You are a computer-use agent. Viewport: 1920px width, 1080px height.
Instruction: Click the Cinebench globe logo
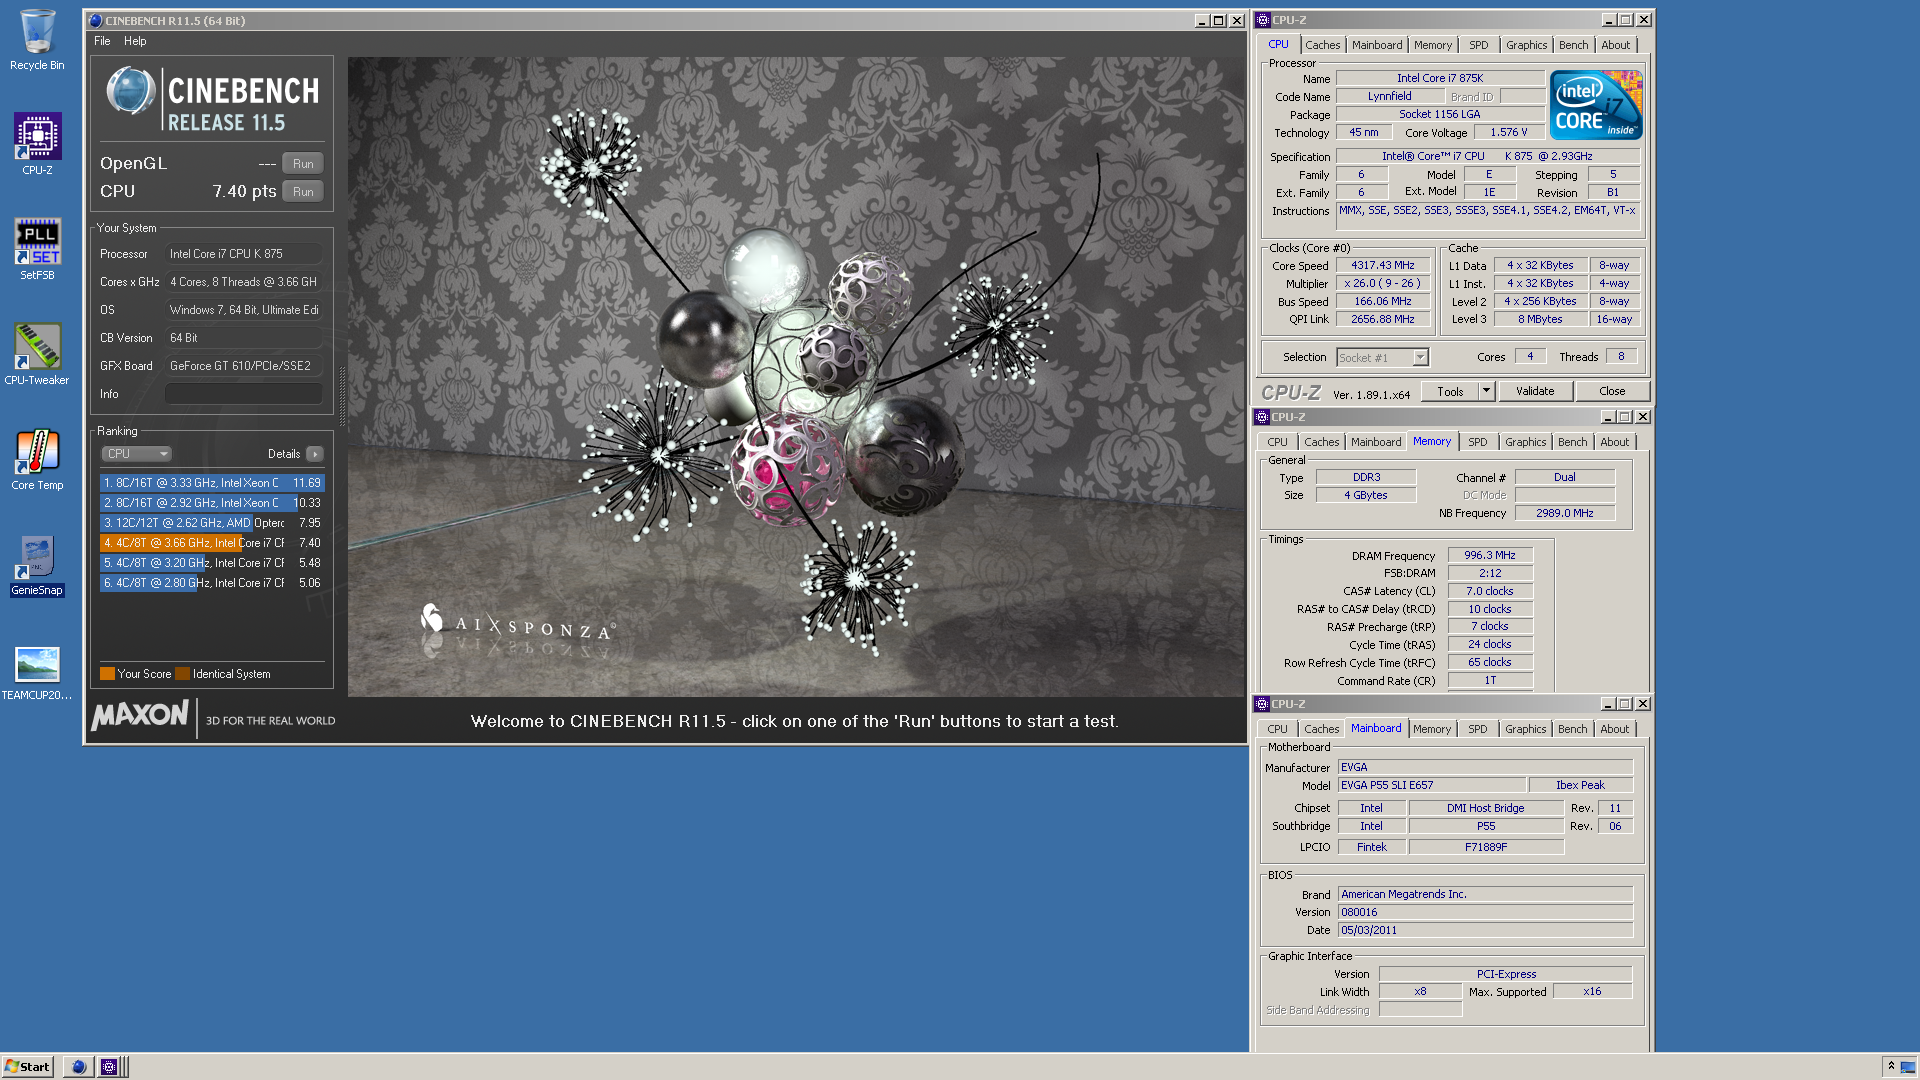131,91
